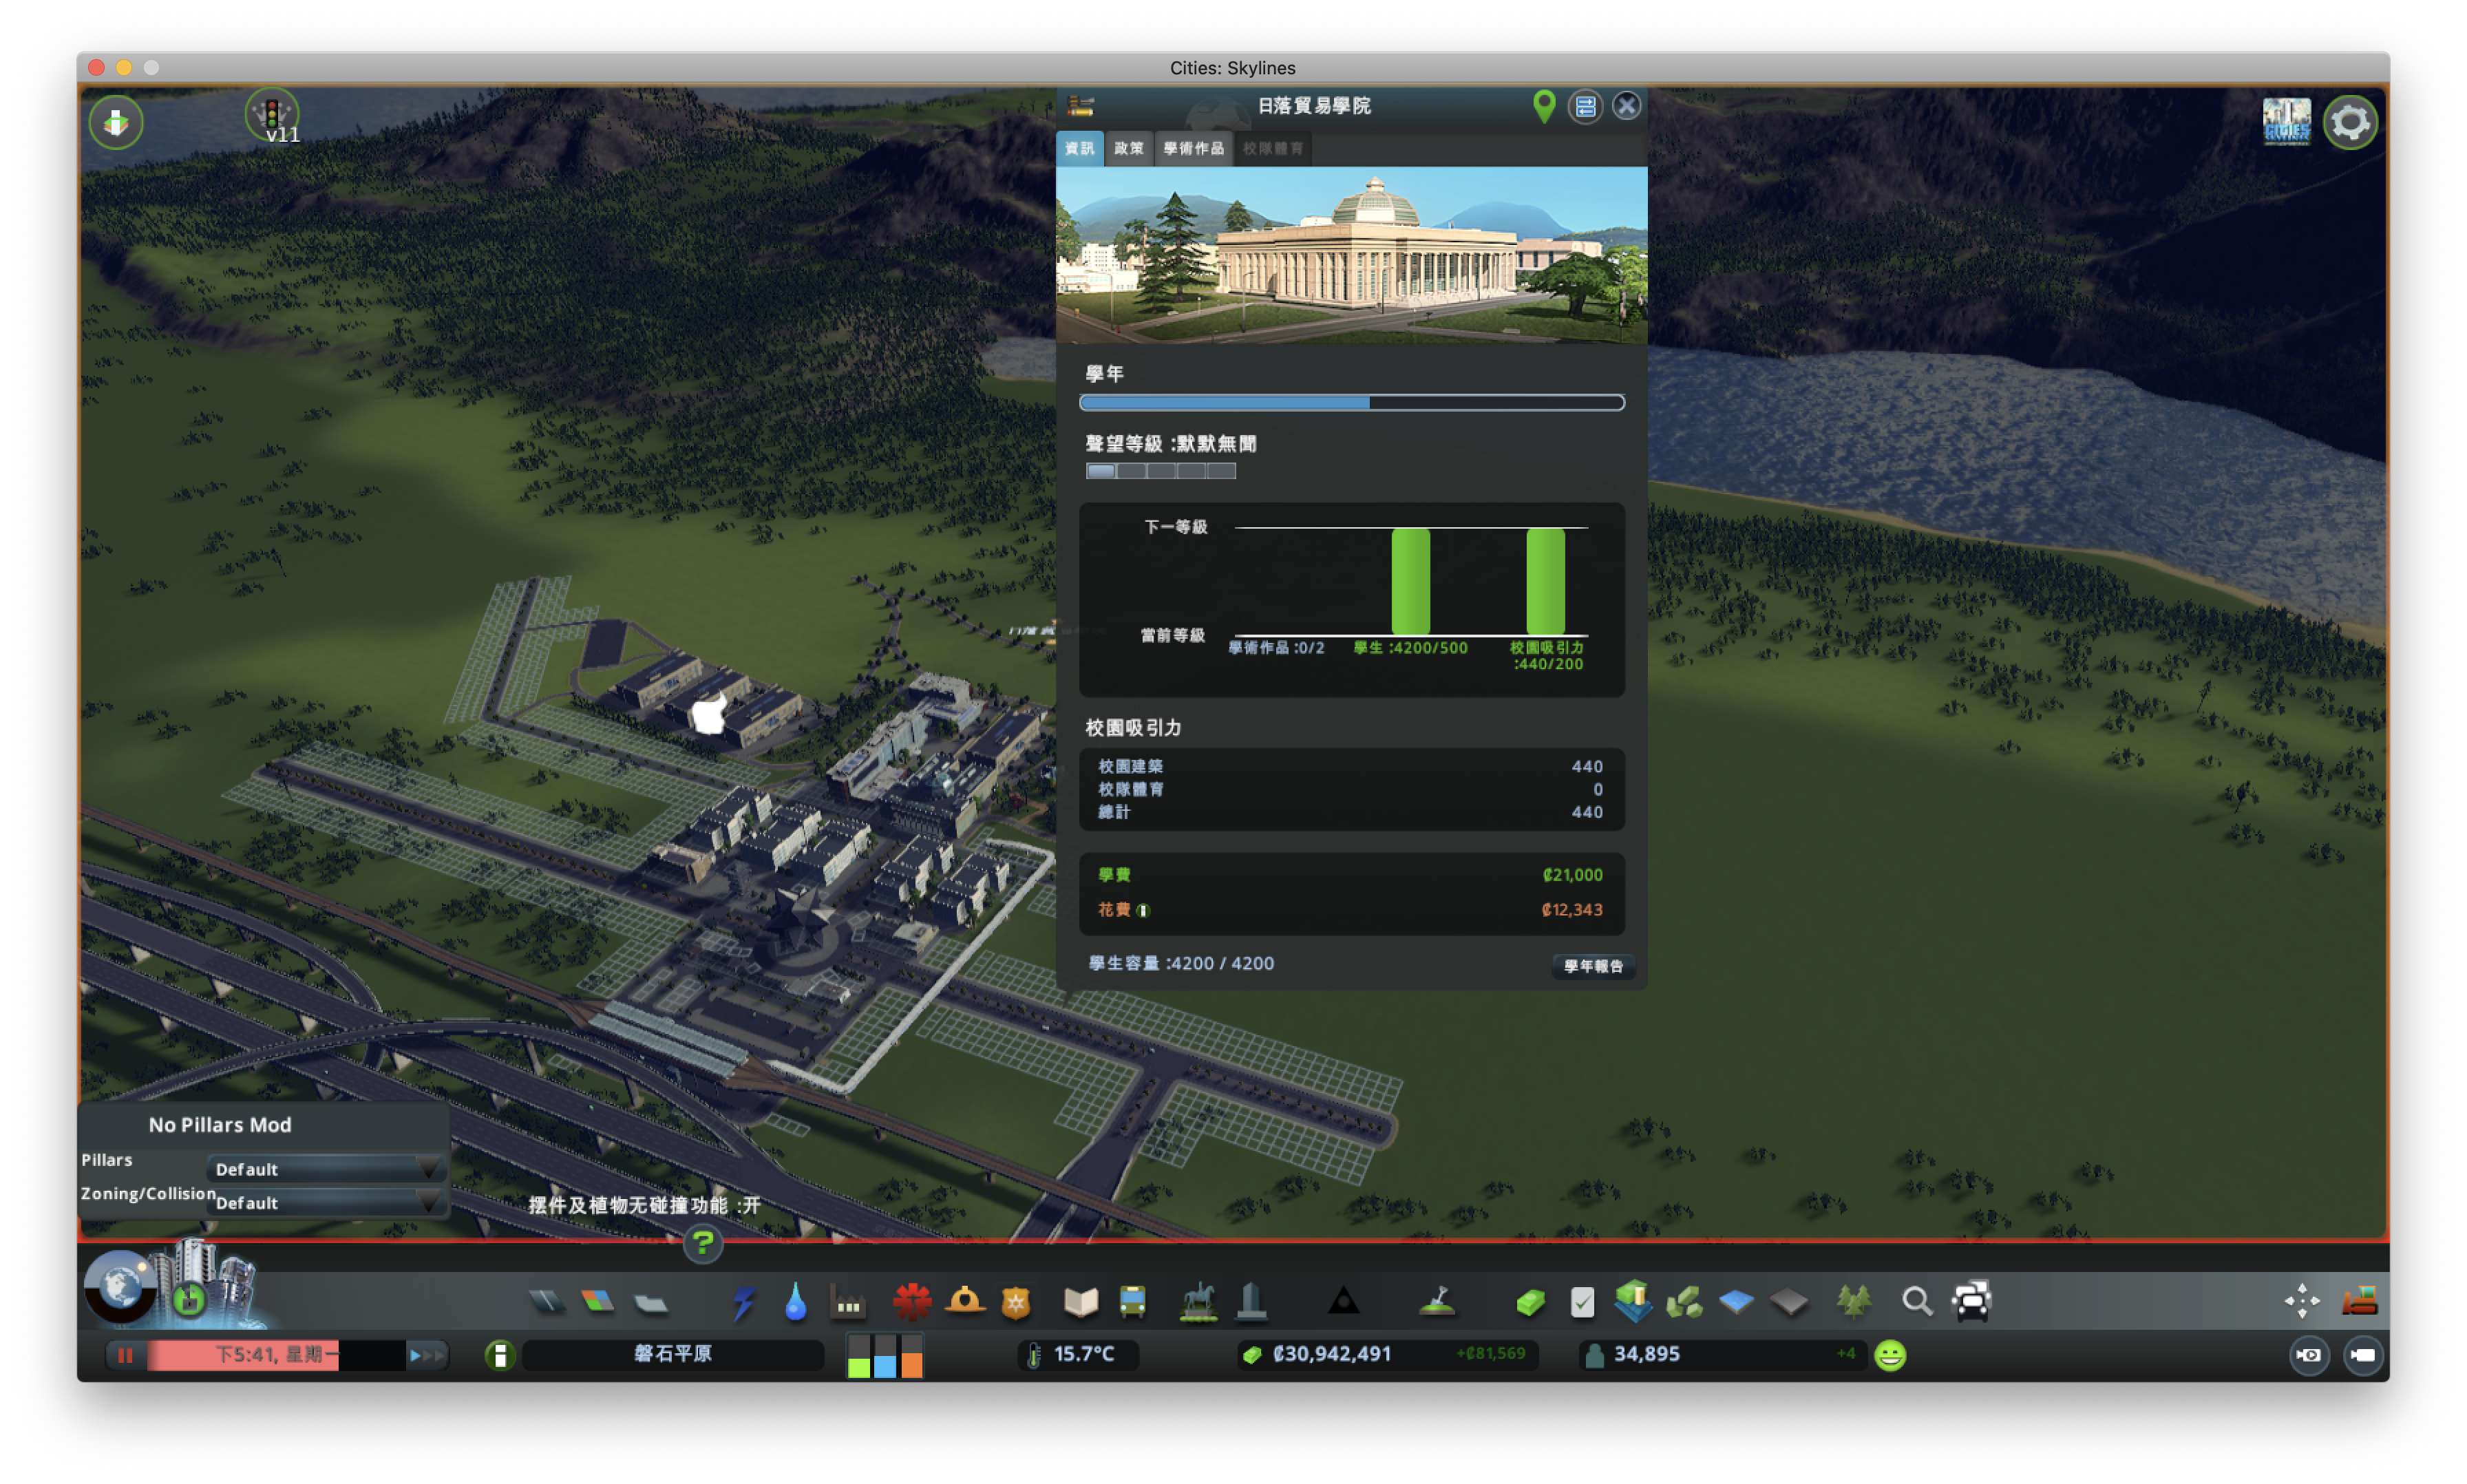Screen dimensions: 2467x1484
Task: Click the 聲望等級 reputation level bar
Action: [x=1160, y=471]
